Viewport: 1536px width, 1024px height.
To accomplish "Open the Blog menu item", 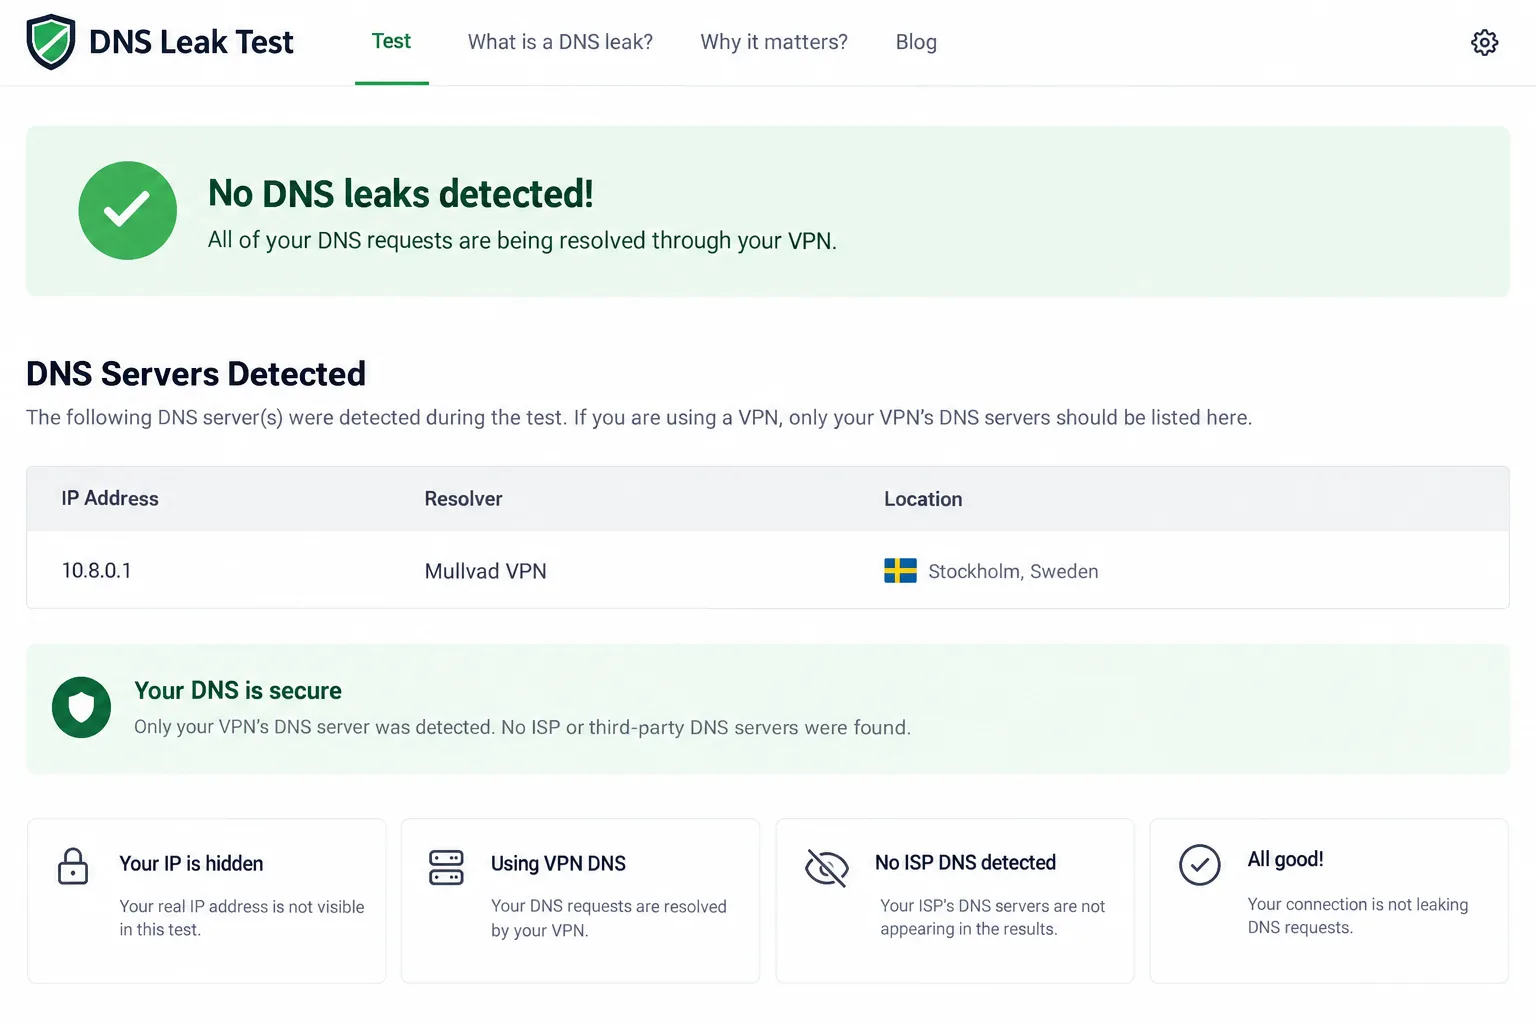I will tap(916, 42).
